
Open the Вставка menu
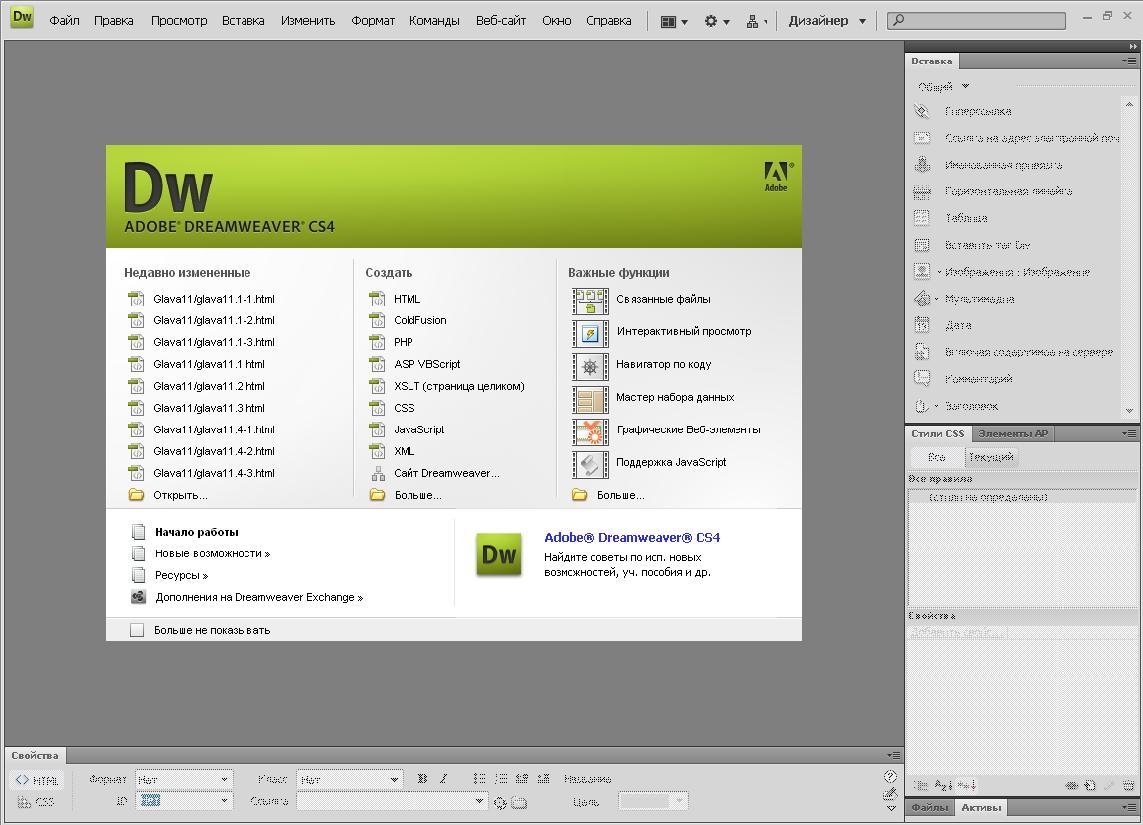243,20
